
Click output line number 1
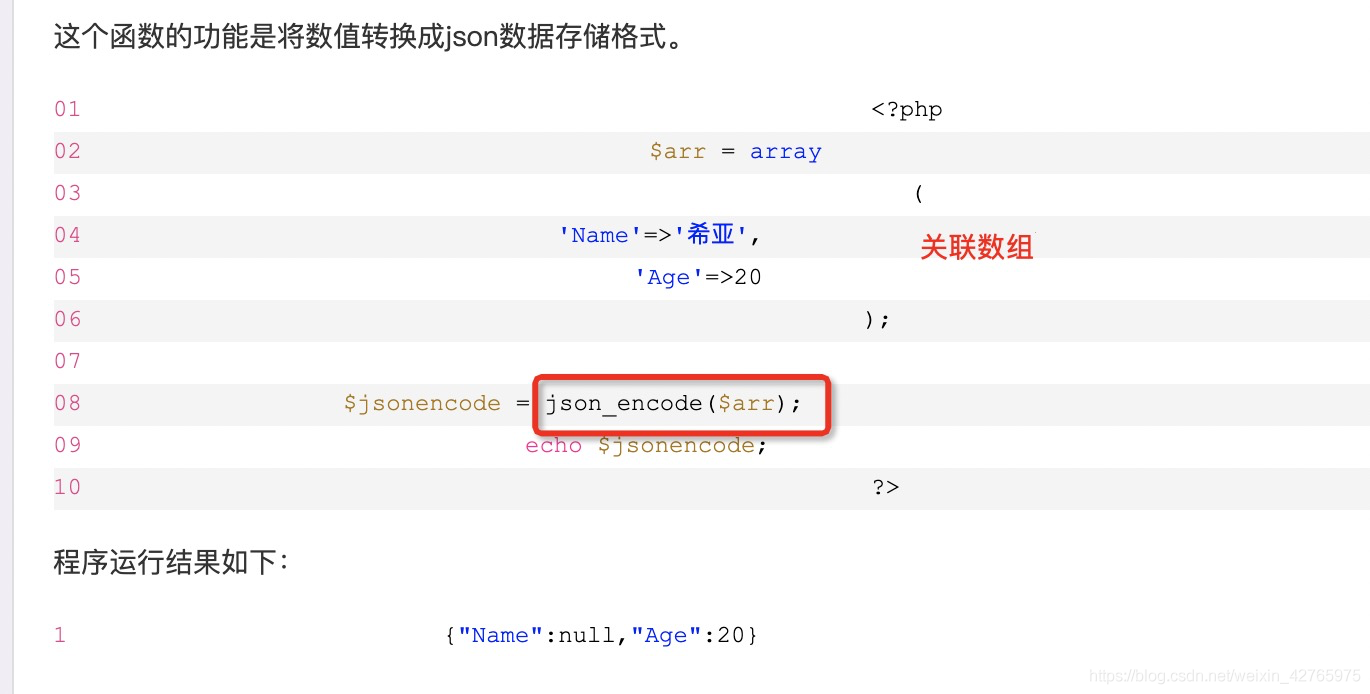click(x=60, y=635)
